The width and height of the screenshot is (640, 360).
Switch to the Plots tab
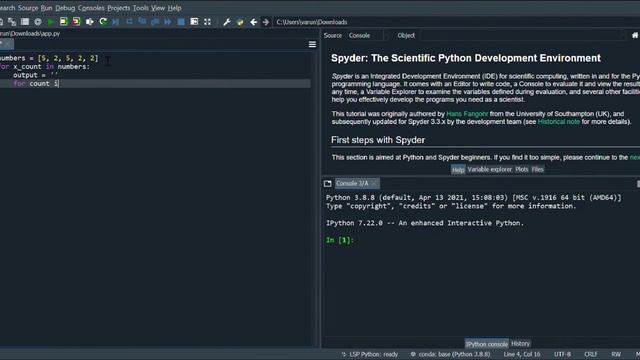pyautogui.click(x=522, y=169)
